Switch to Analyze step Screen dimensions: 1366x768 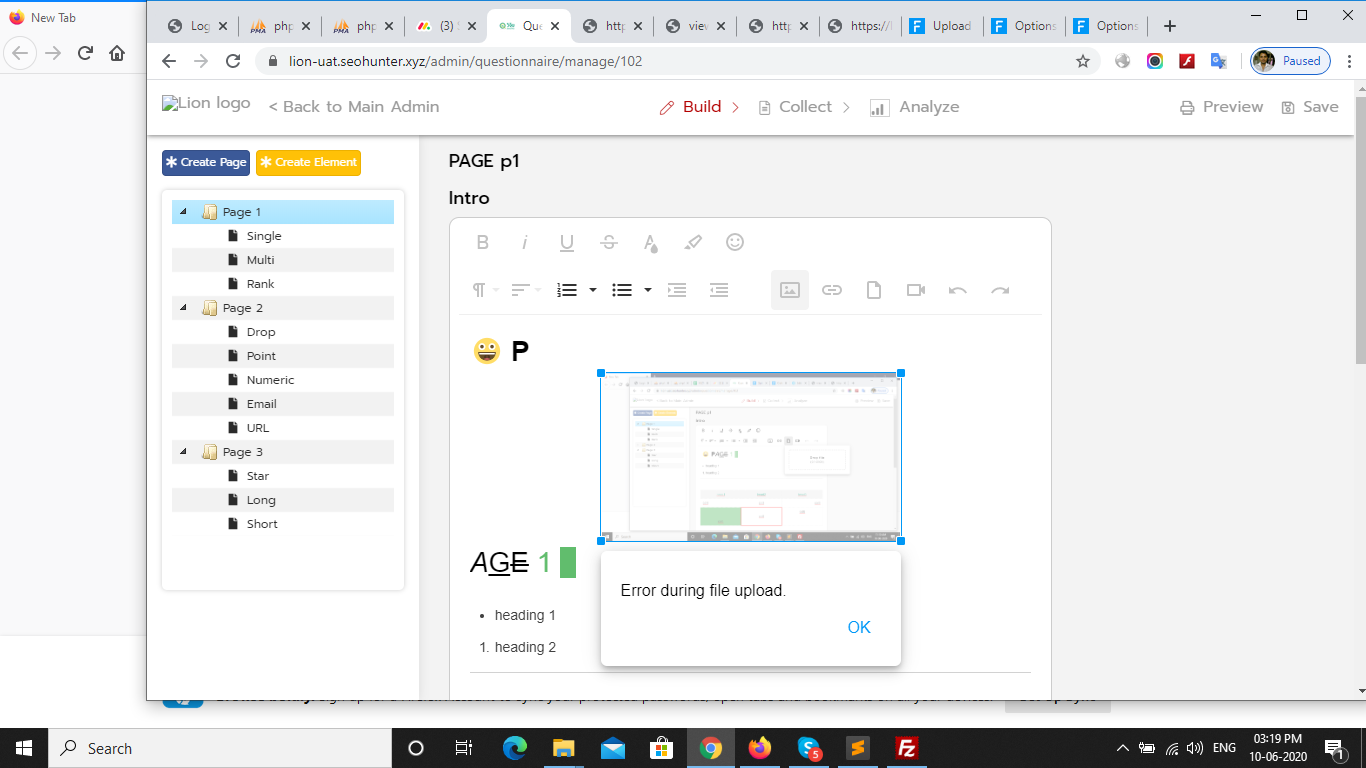(915, 107)
